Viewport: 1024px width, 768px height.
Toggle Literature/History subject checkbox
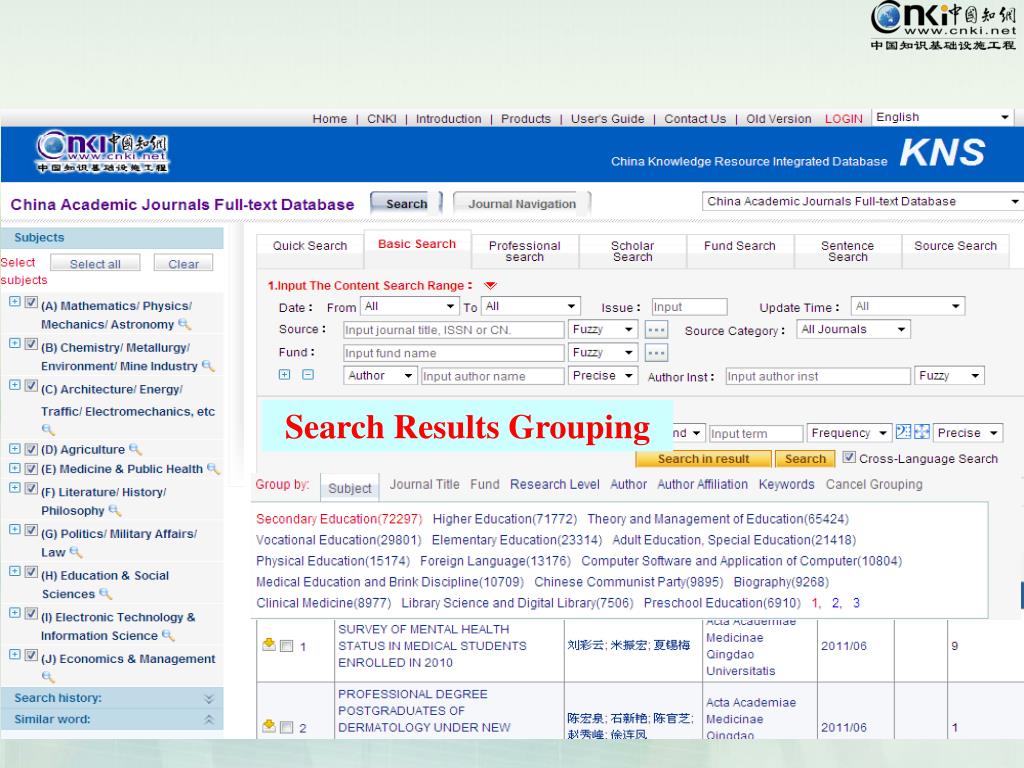(x=31, y=488)
